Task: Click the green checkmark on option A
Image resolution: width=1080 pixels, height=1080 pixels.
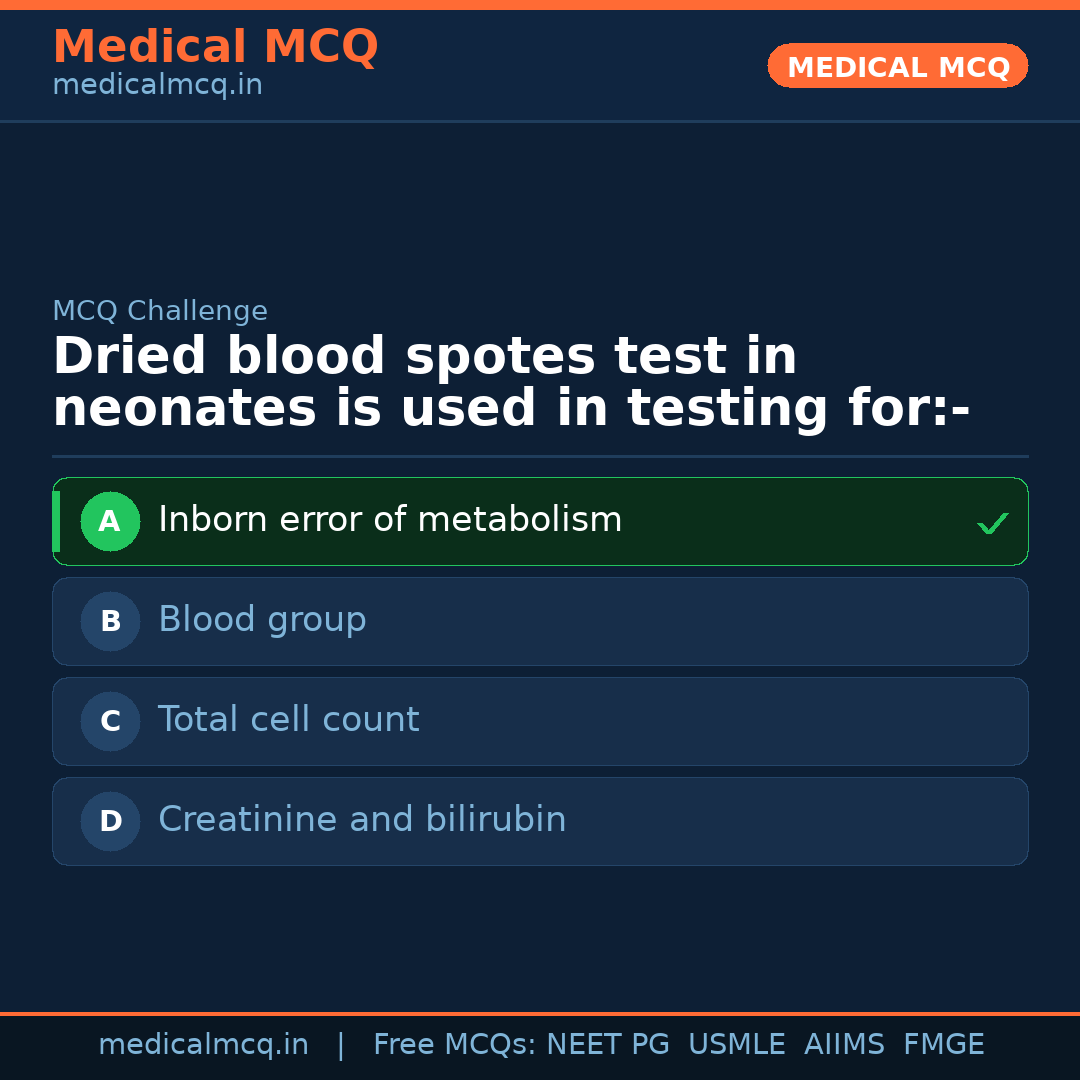Action: pos(992,523)
